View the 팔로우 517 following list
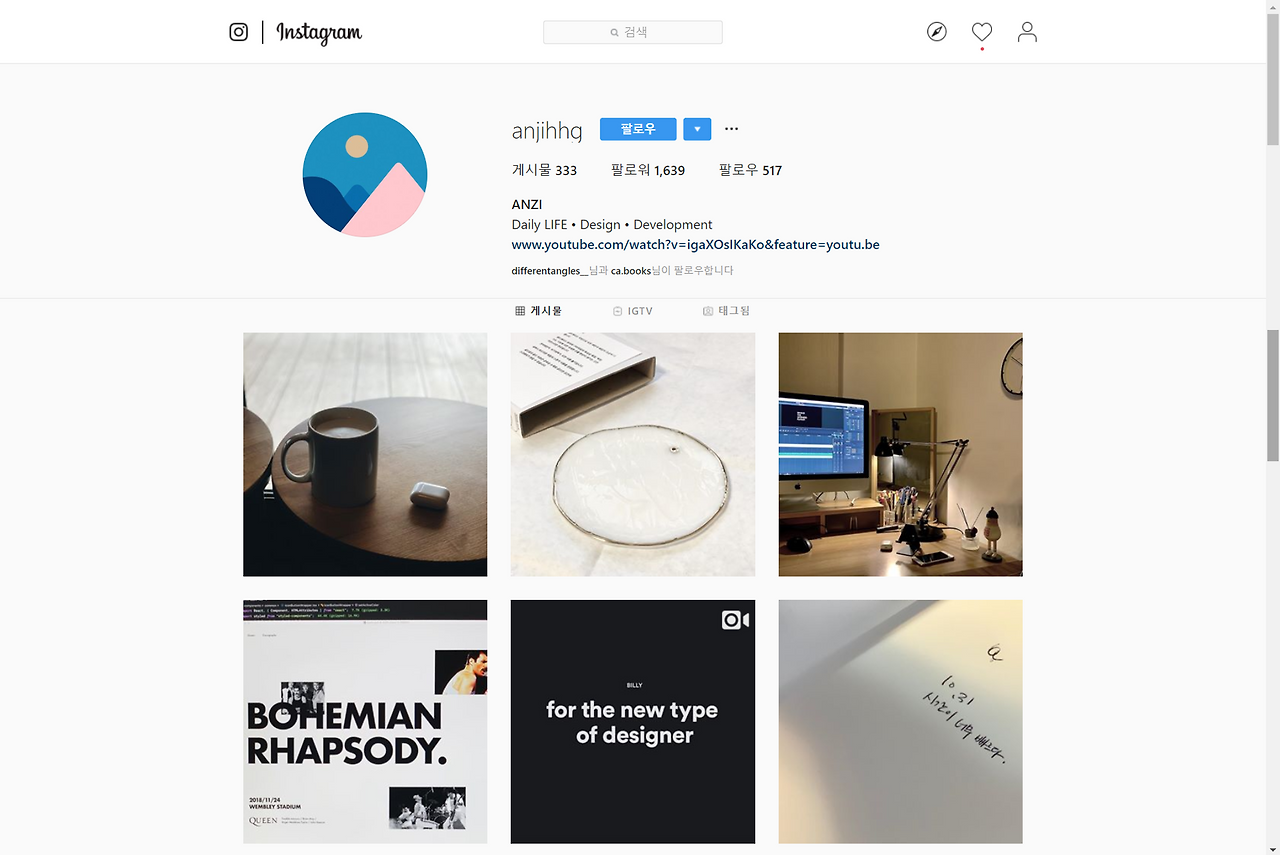This screenshot has height=855, width=1280. [x=750, y=170]
